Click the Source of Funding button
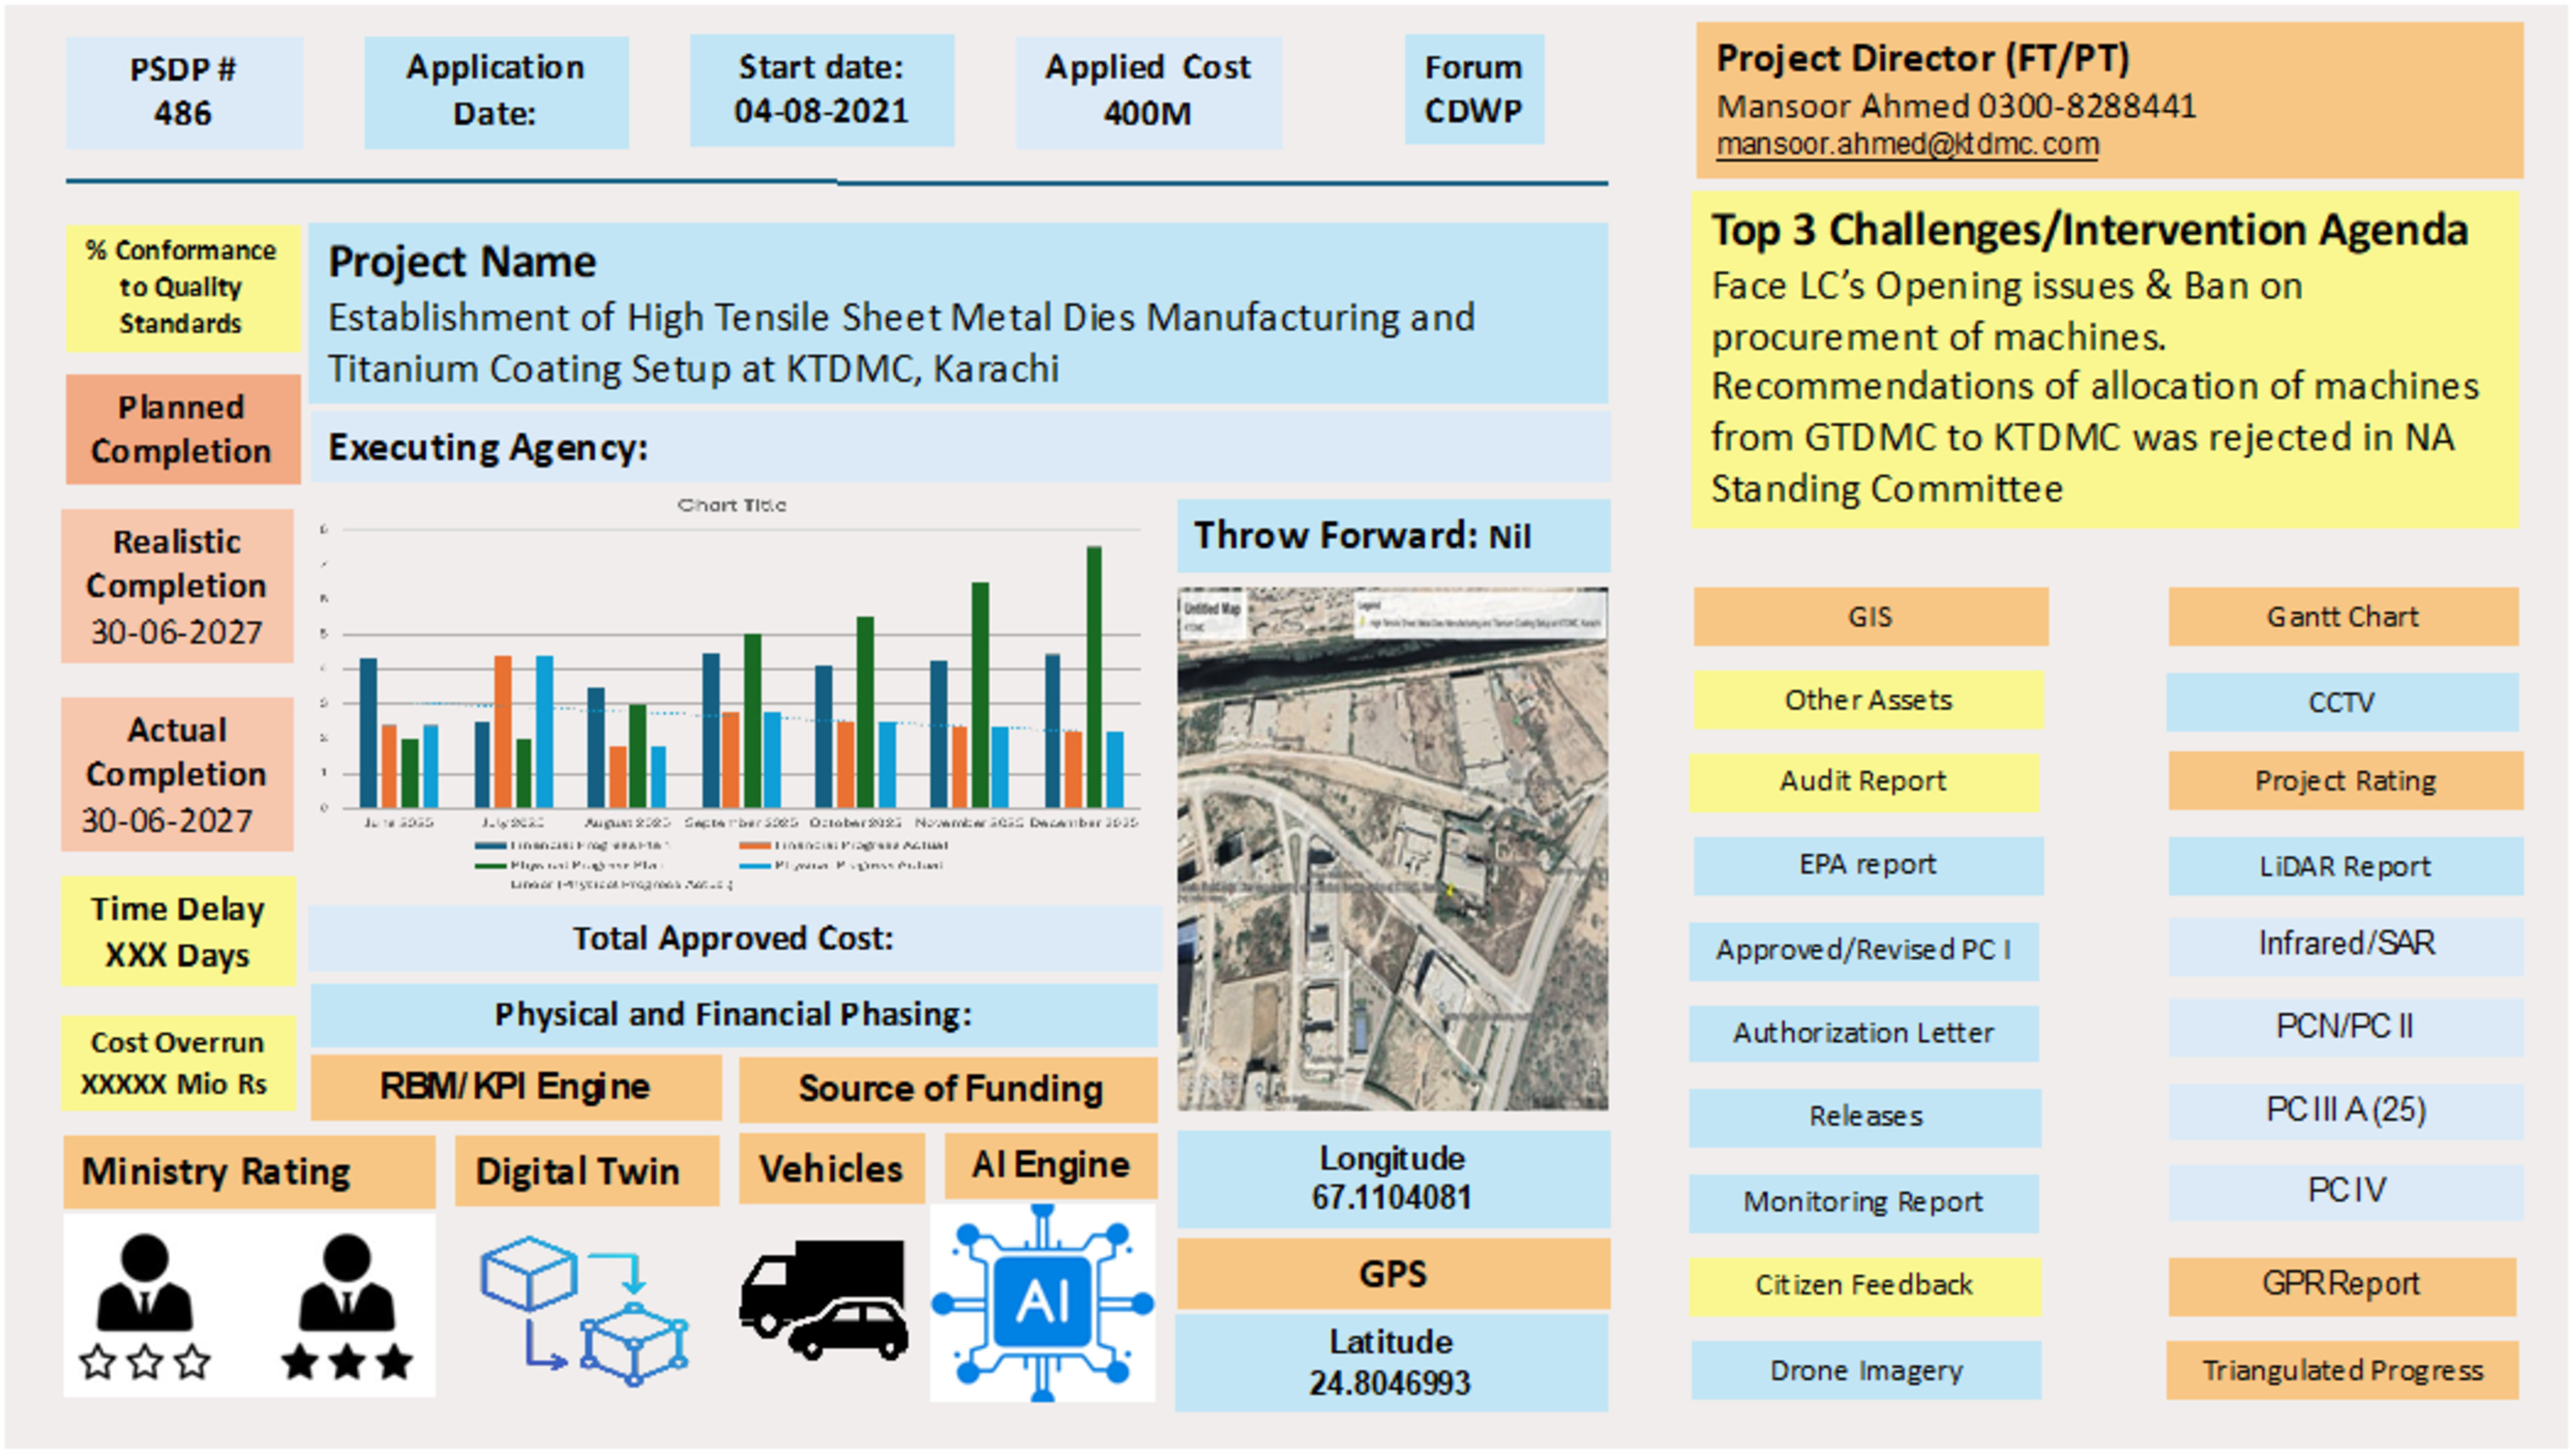This screenshot has width=2573, height=1456. (x=949, y=1089)
